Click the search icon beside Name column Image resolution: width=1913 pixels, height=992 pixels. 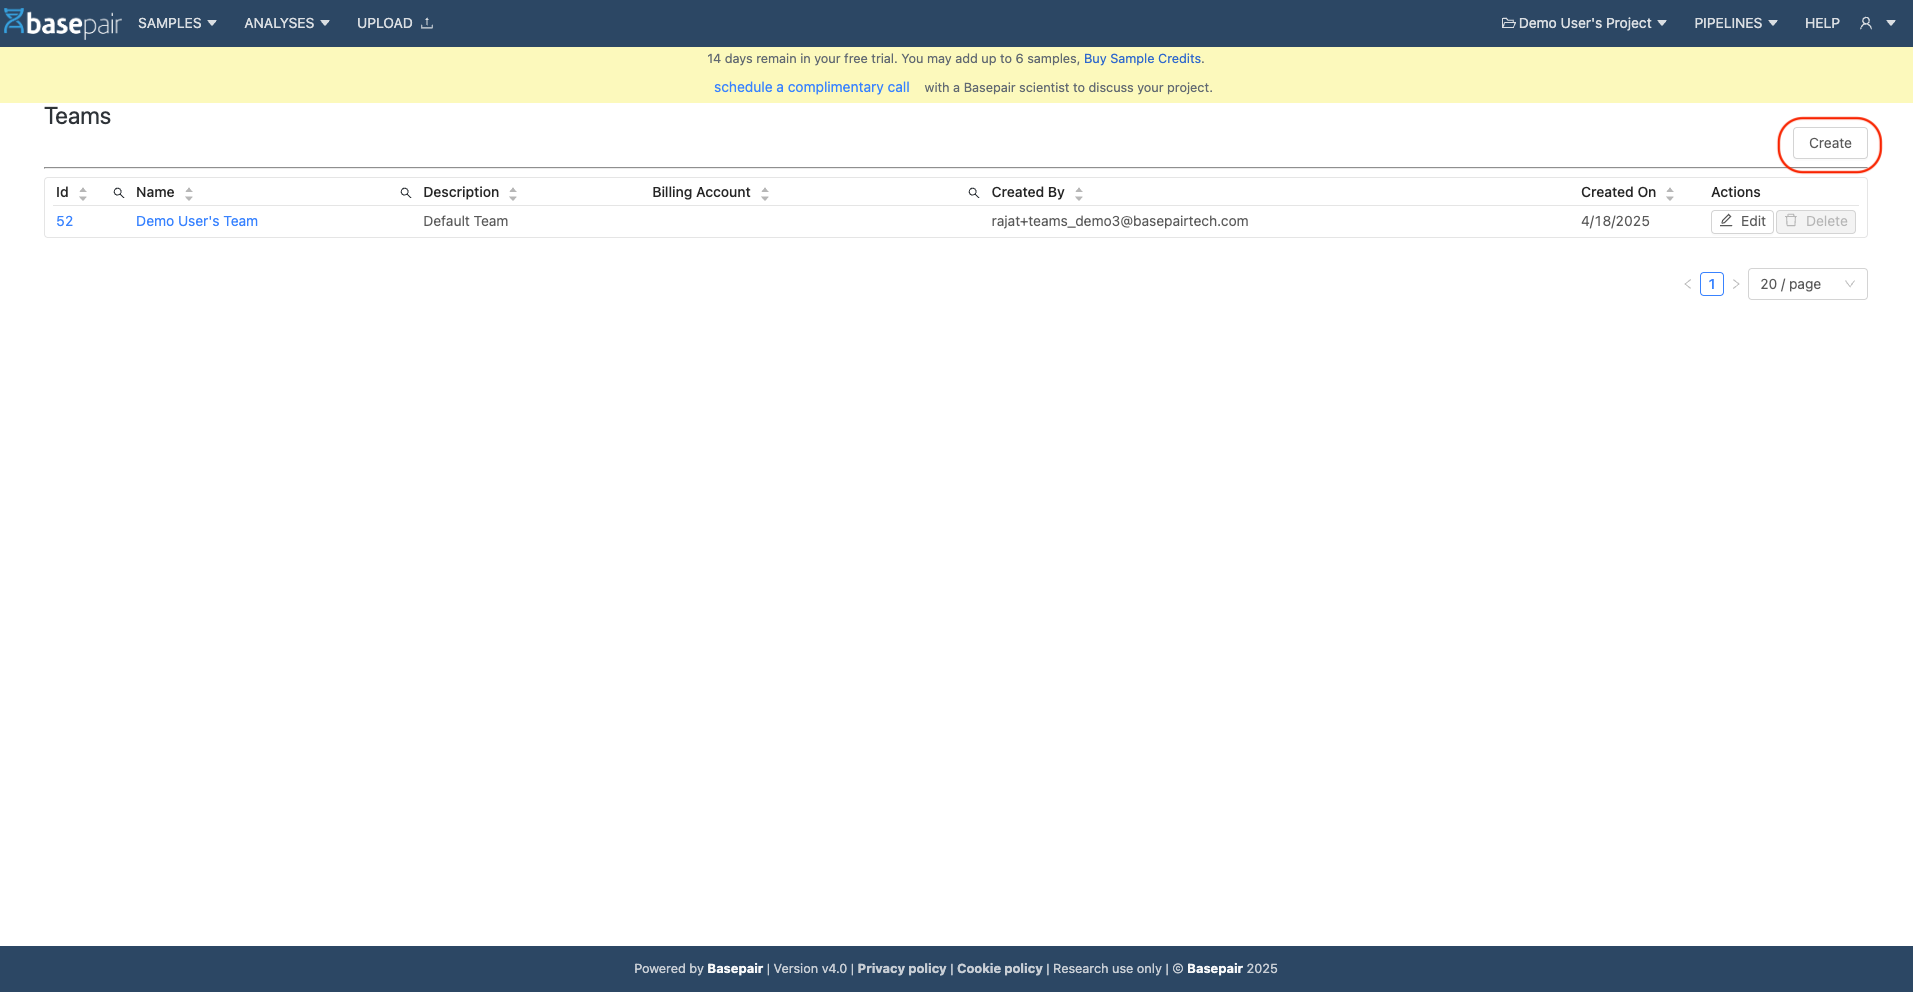pyautogui.click(x=119, y=193)
